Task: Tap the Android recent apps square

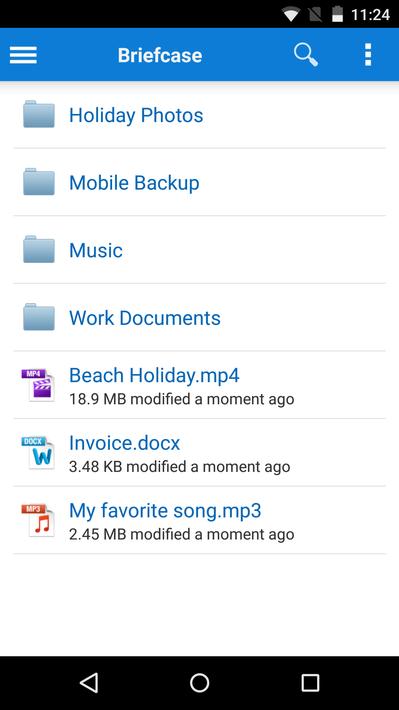Action: [310, 682]
